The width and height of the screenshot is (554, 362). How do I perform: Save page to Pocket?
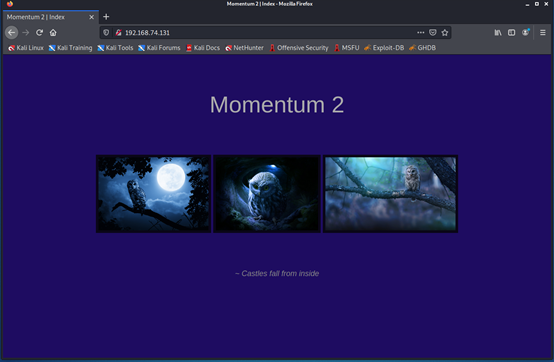click(x=432, y=32)
